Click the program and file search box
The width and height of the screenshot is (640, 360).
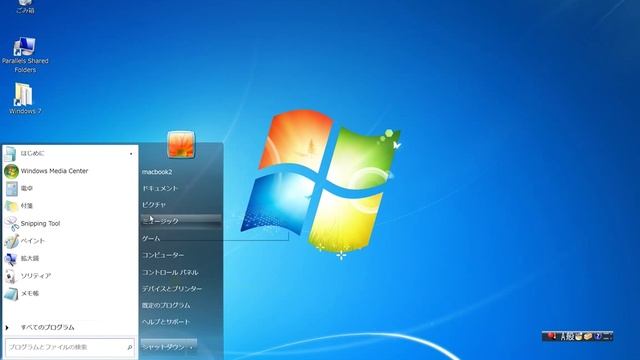coord(70,347)
